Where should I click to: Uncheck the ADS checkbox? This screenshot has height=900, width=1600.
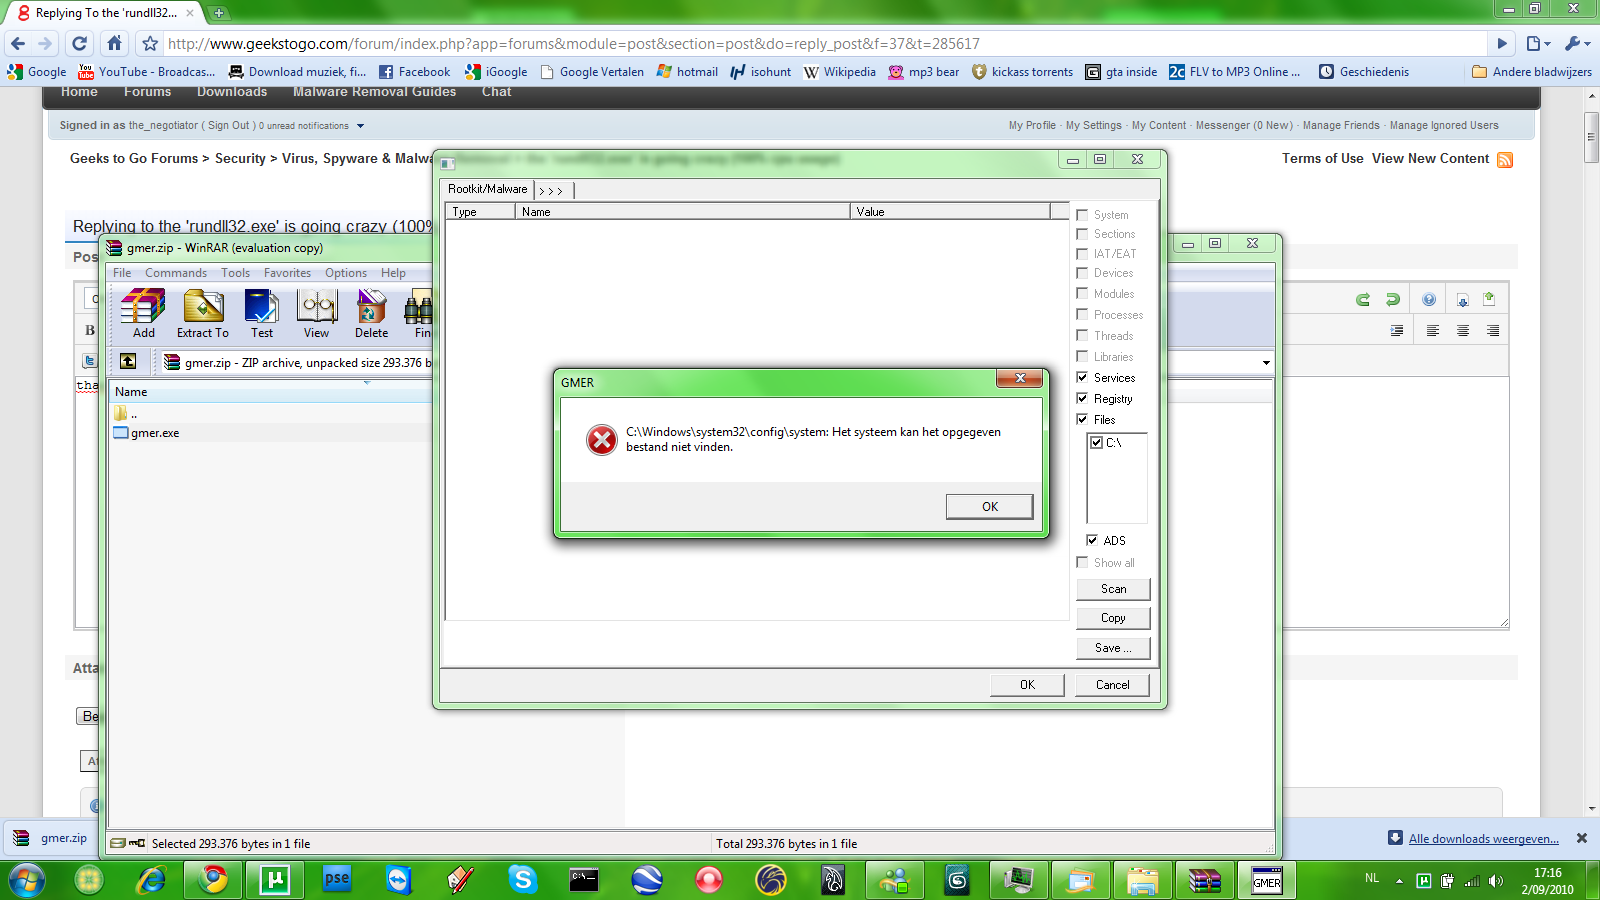(x=1092, y=541)
